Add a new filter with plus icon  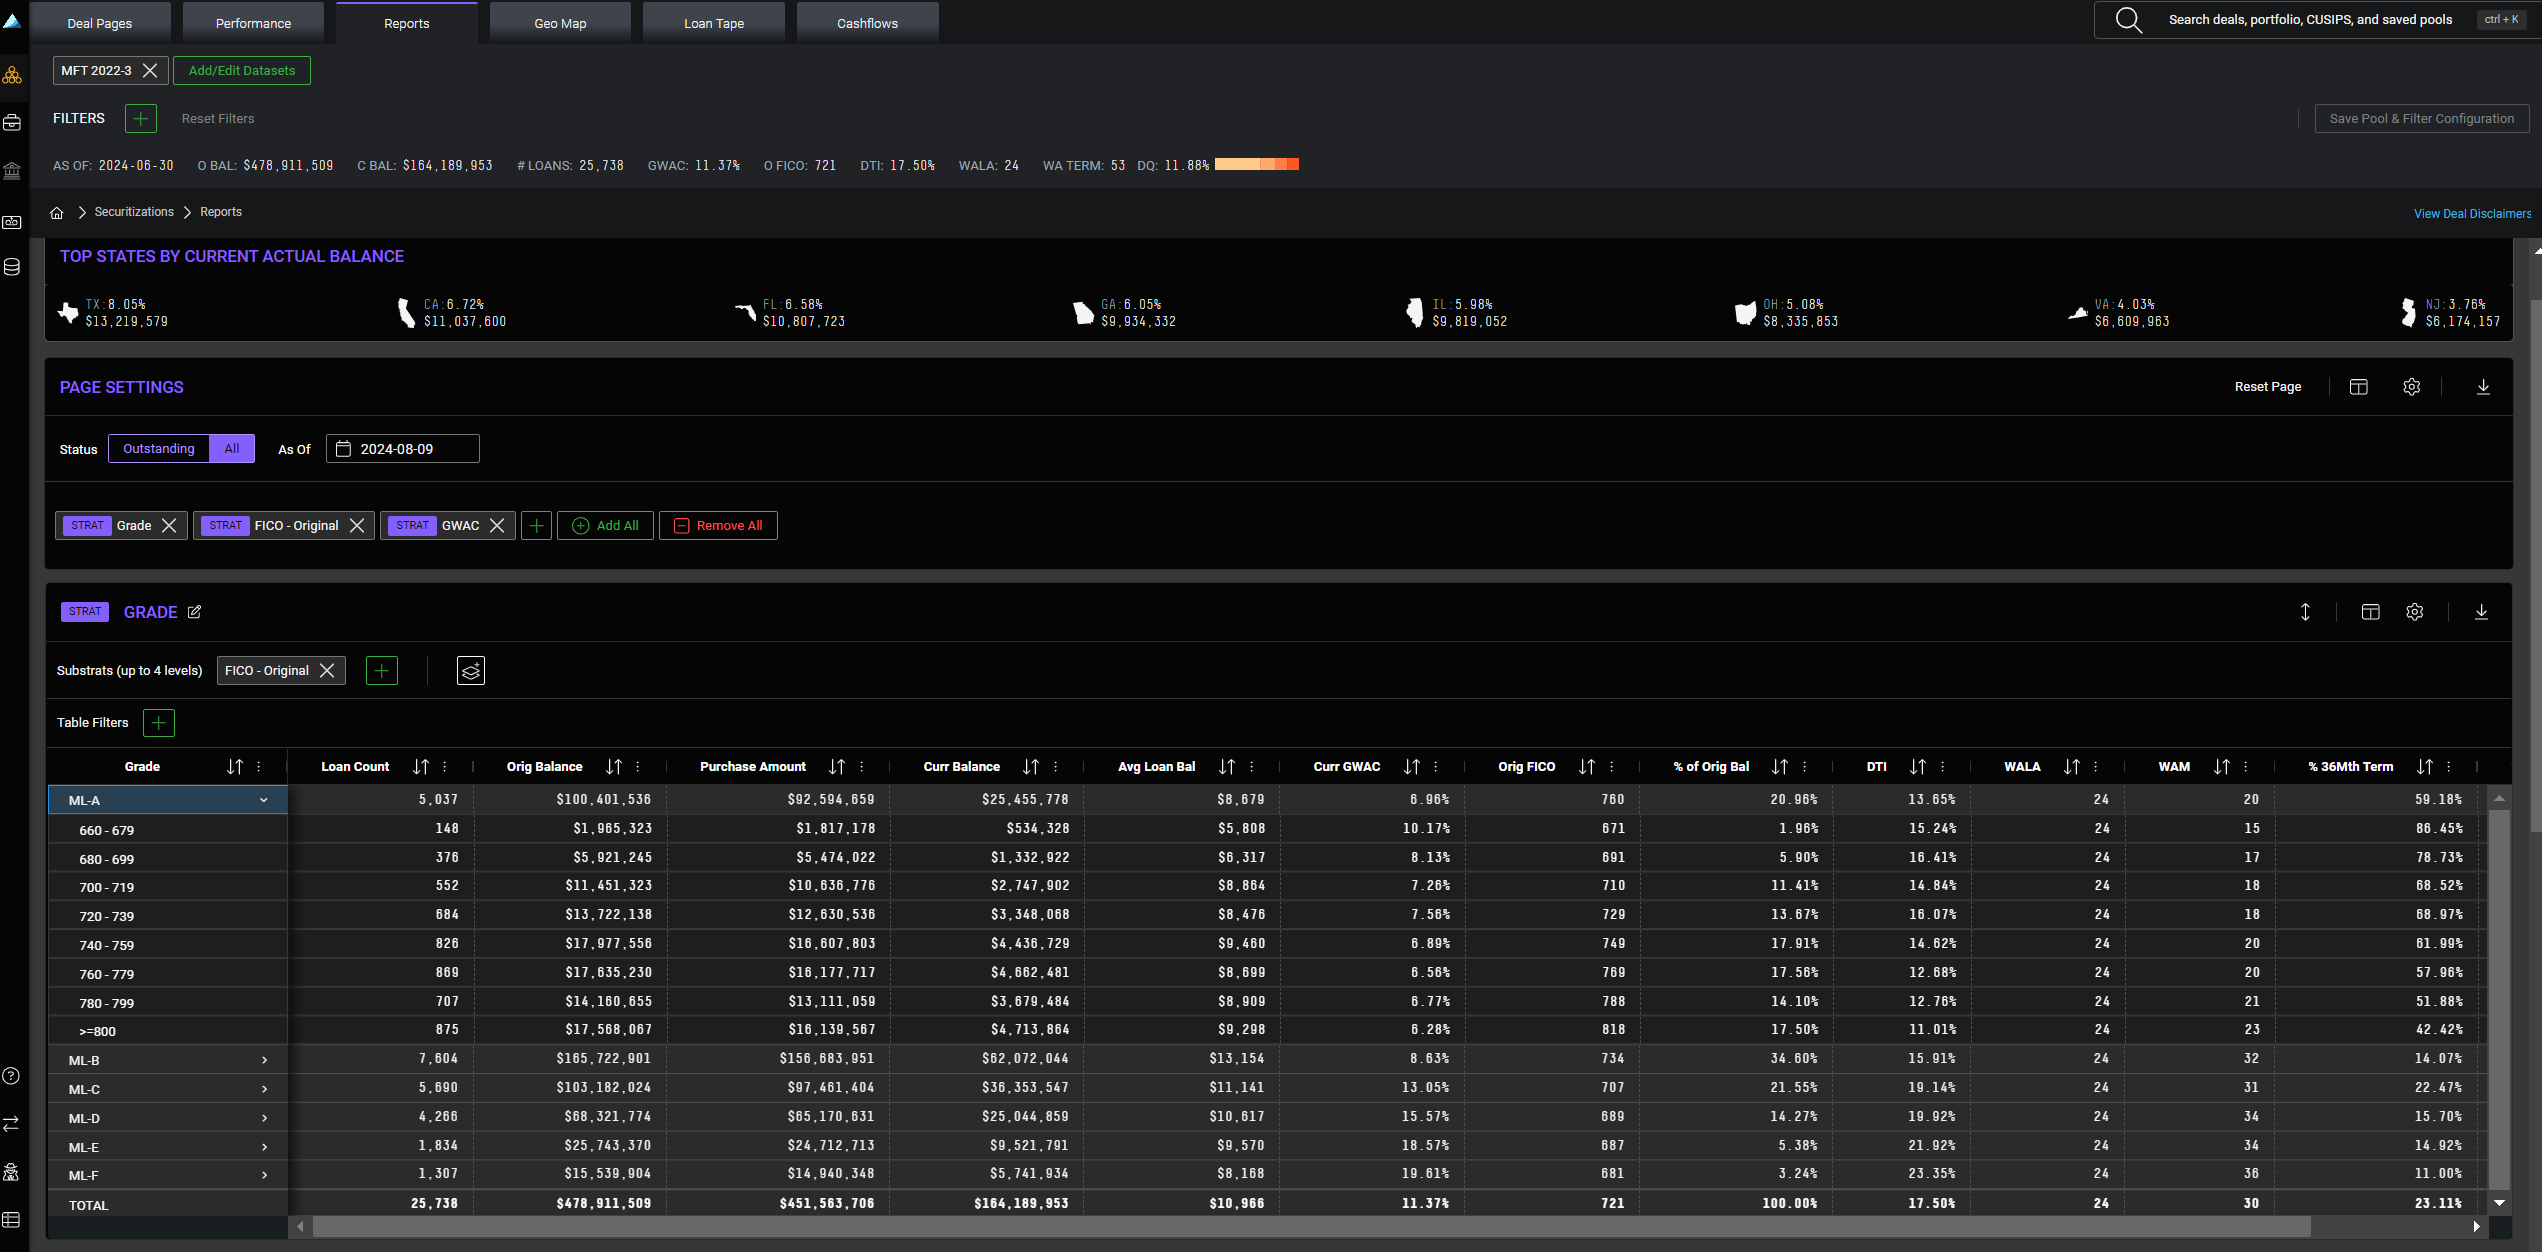tap(141, 119)
